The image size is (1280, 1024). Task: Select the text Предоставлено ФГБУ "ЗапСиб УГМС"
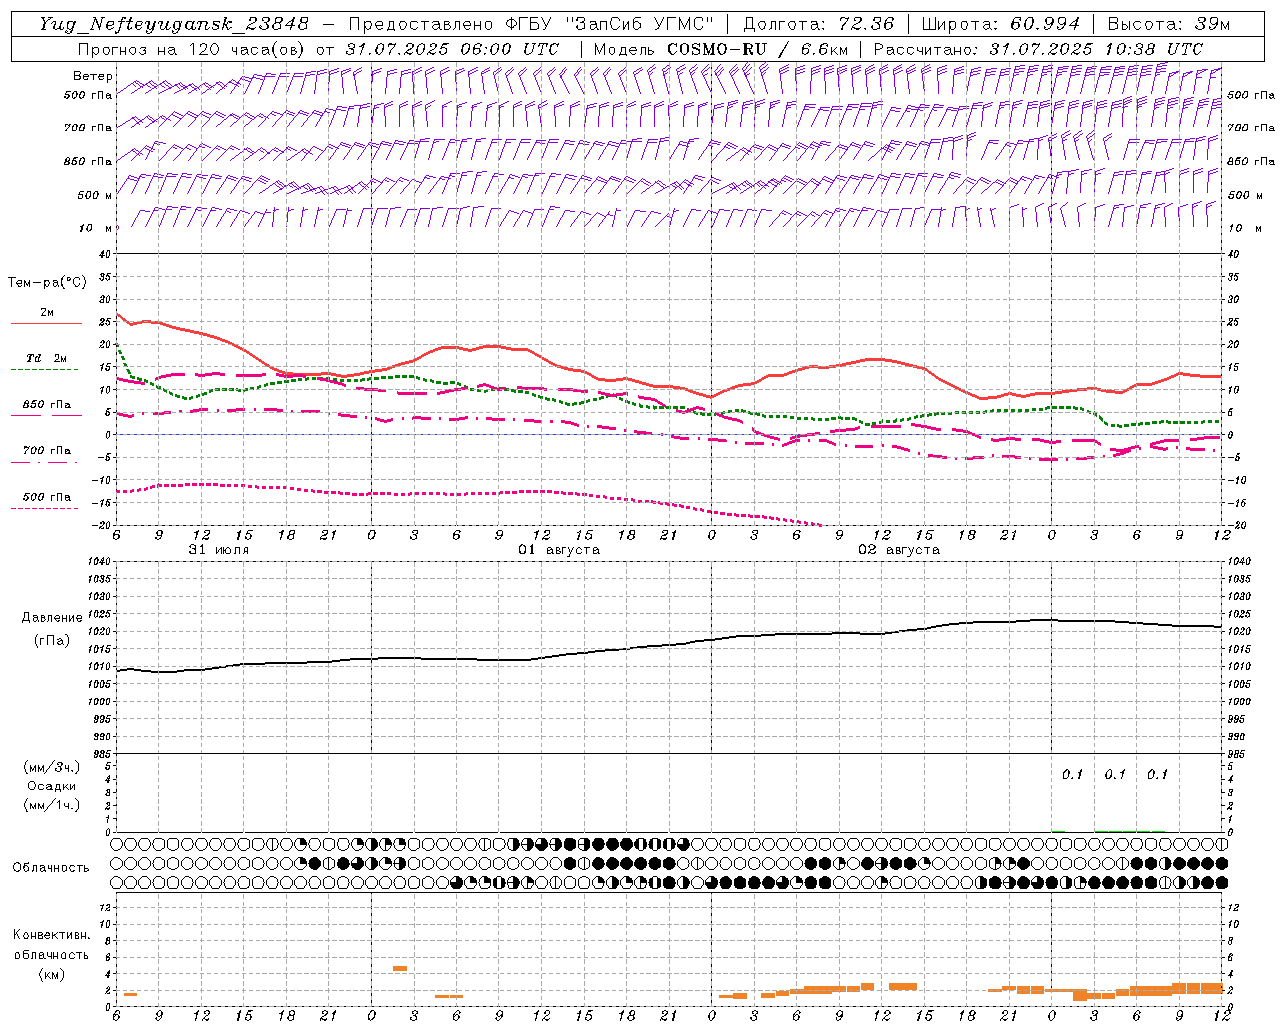[x=532, y=24]
